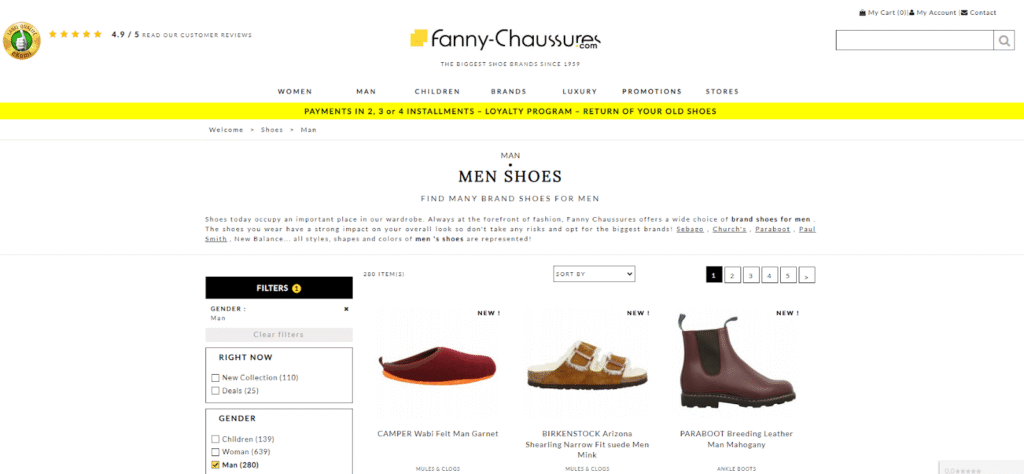Image resolution: width=1024 pixels, height=474 pixels.
Task: Open My Cart bag icon
Action: pos(862,12)
